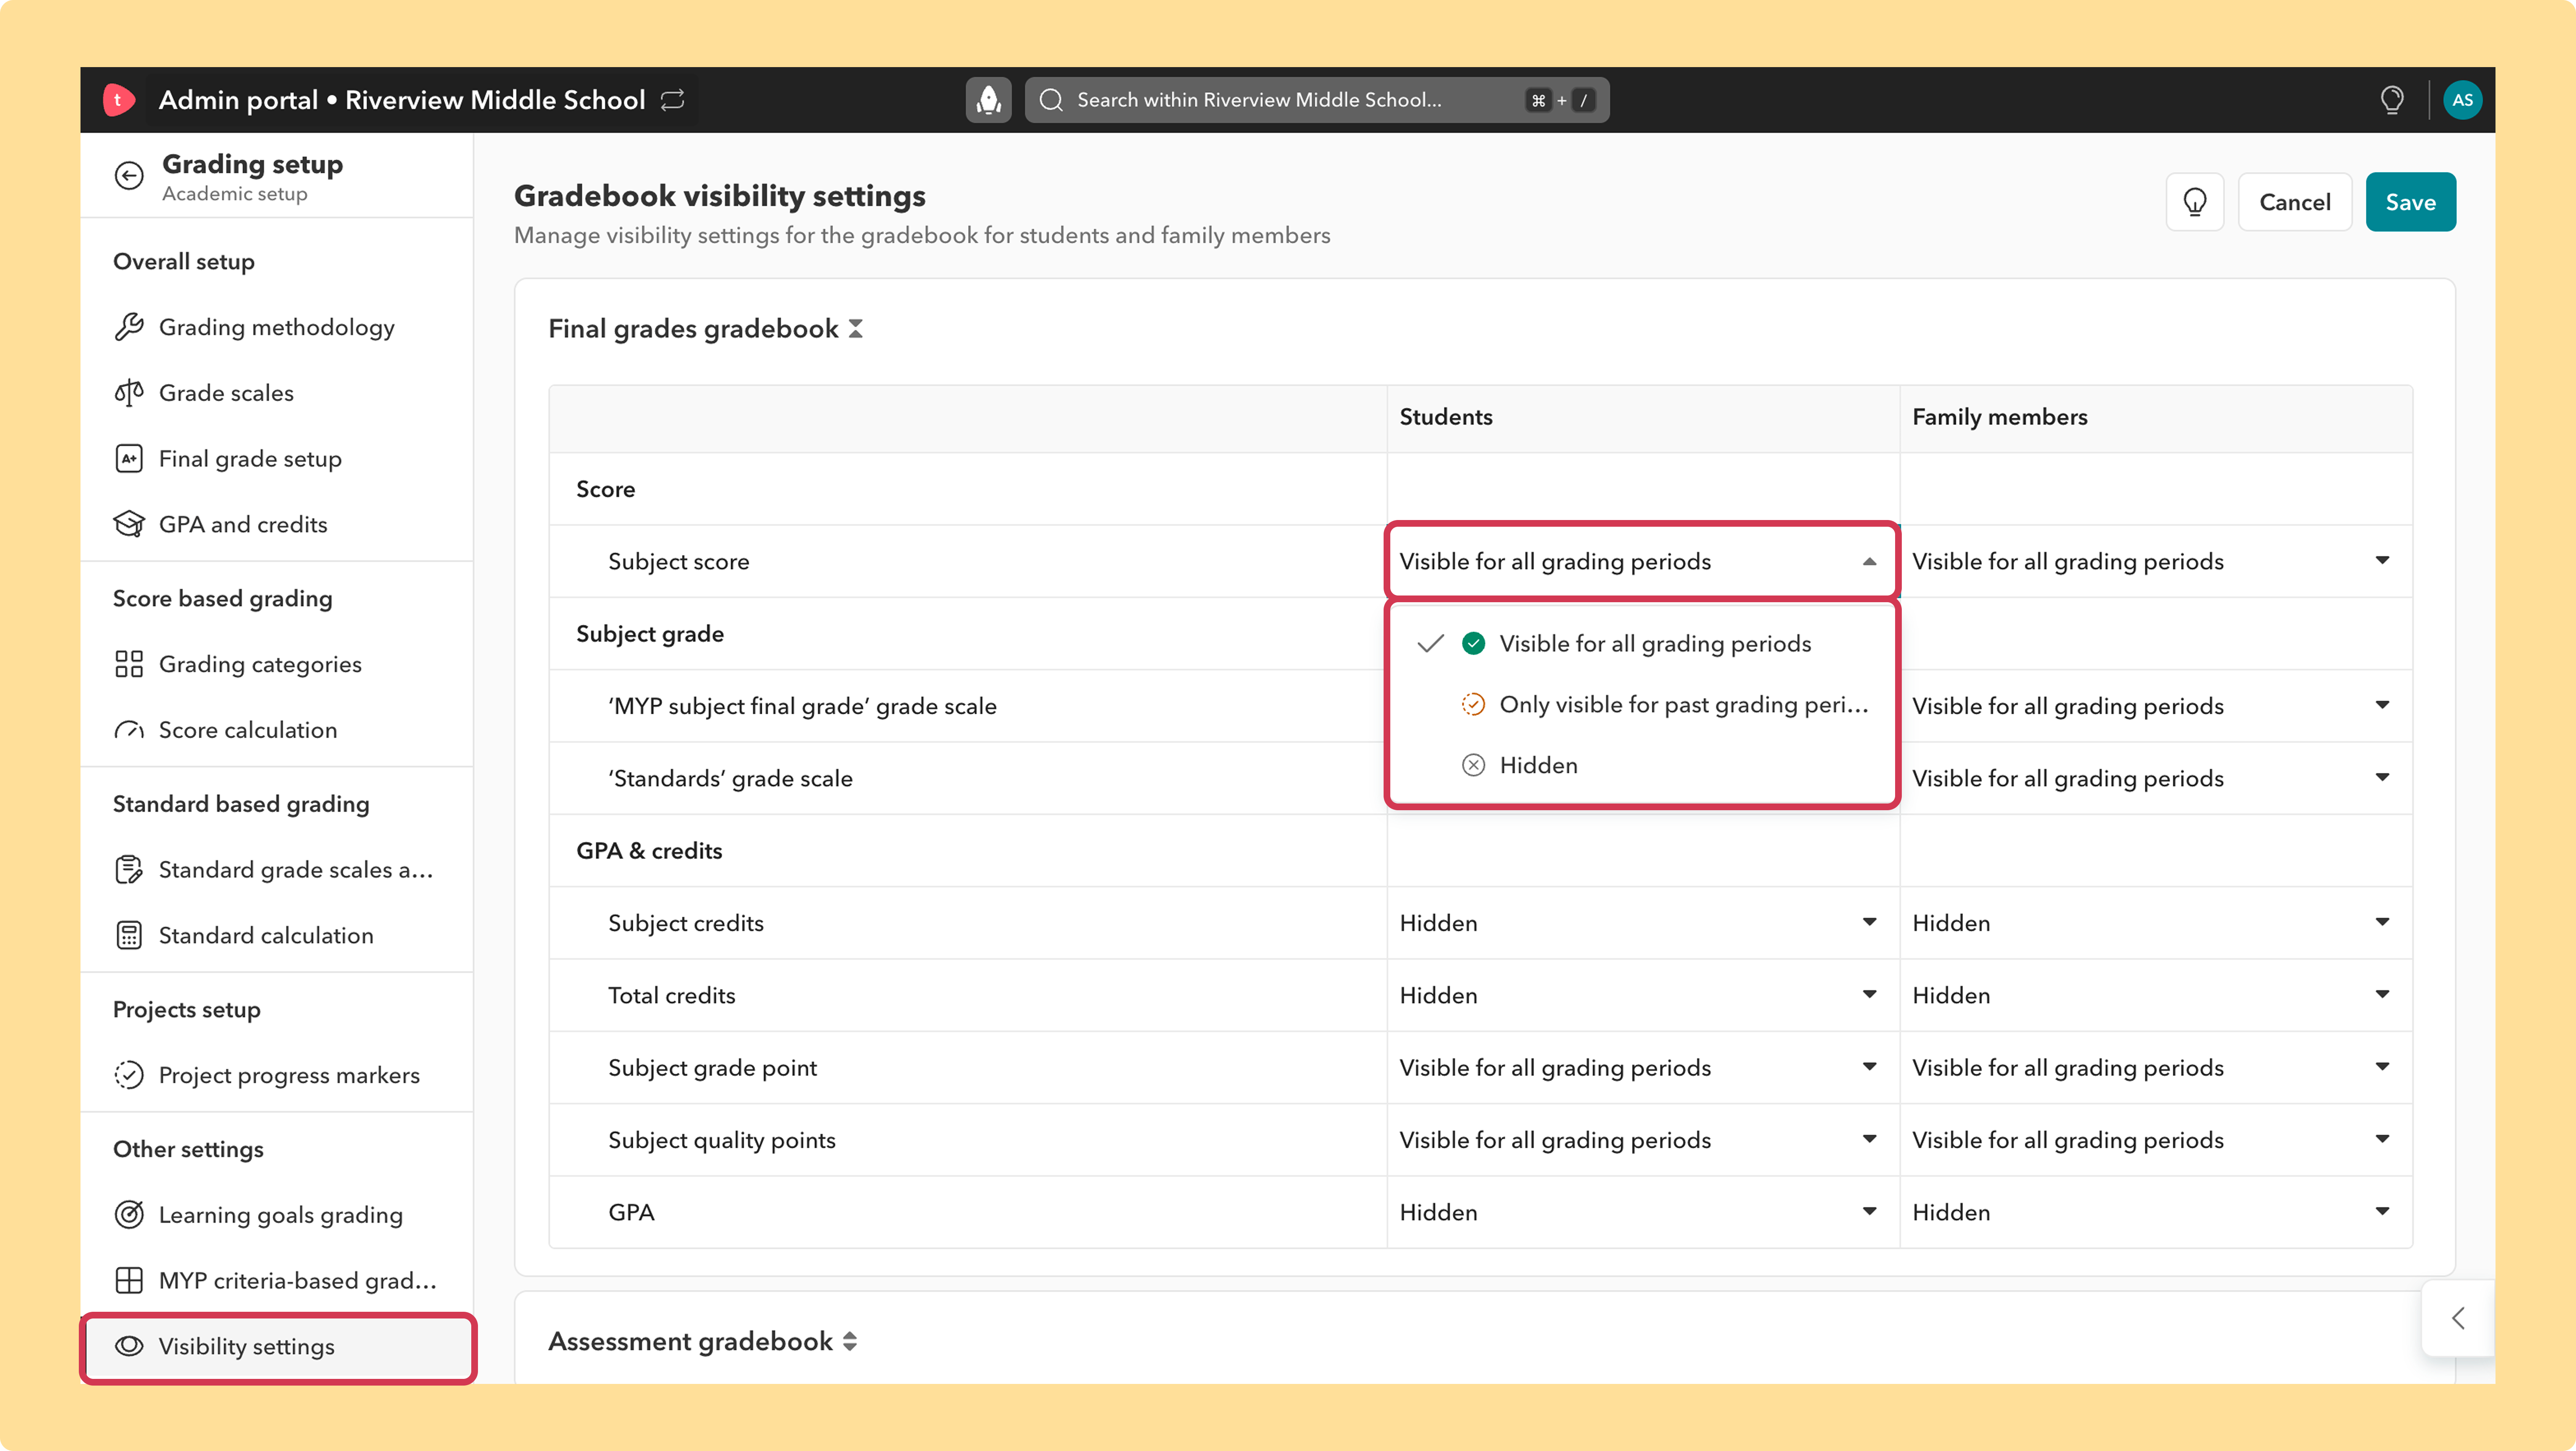Click the lightbulb tips button near Cancel
Screen dimensions: 2576x1451
(x=2194, y=202)
